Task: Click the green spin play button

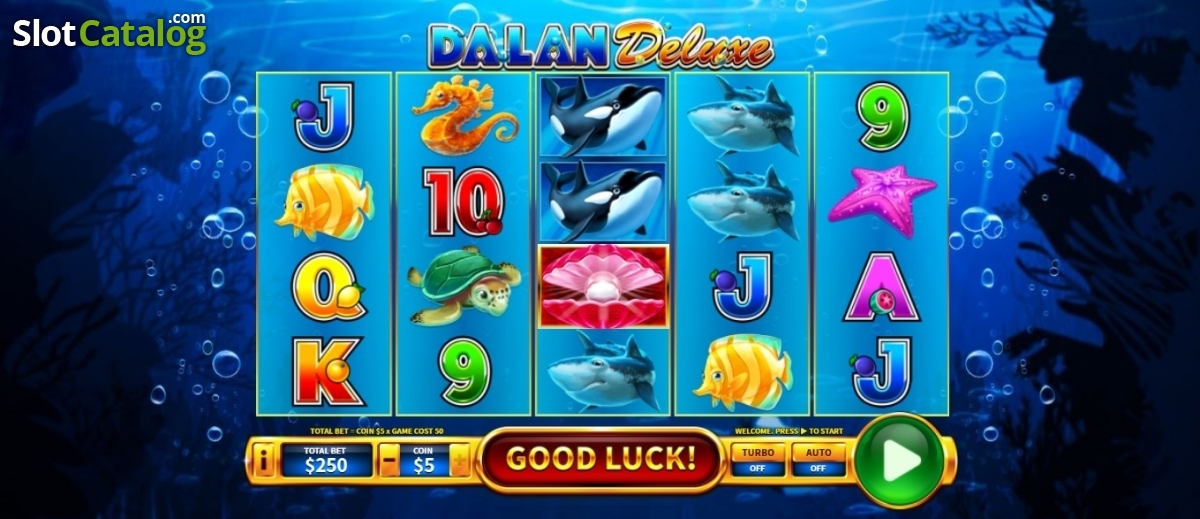Action: 899,459
